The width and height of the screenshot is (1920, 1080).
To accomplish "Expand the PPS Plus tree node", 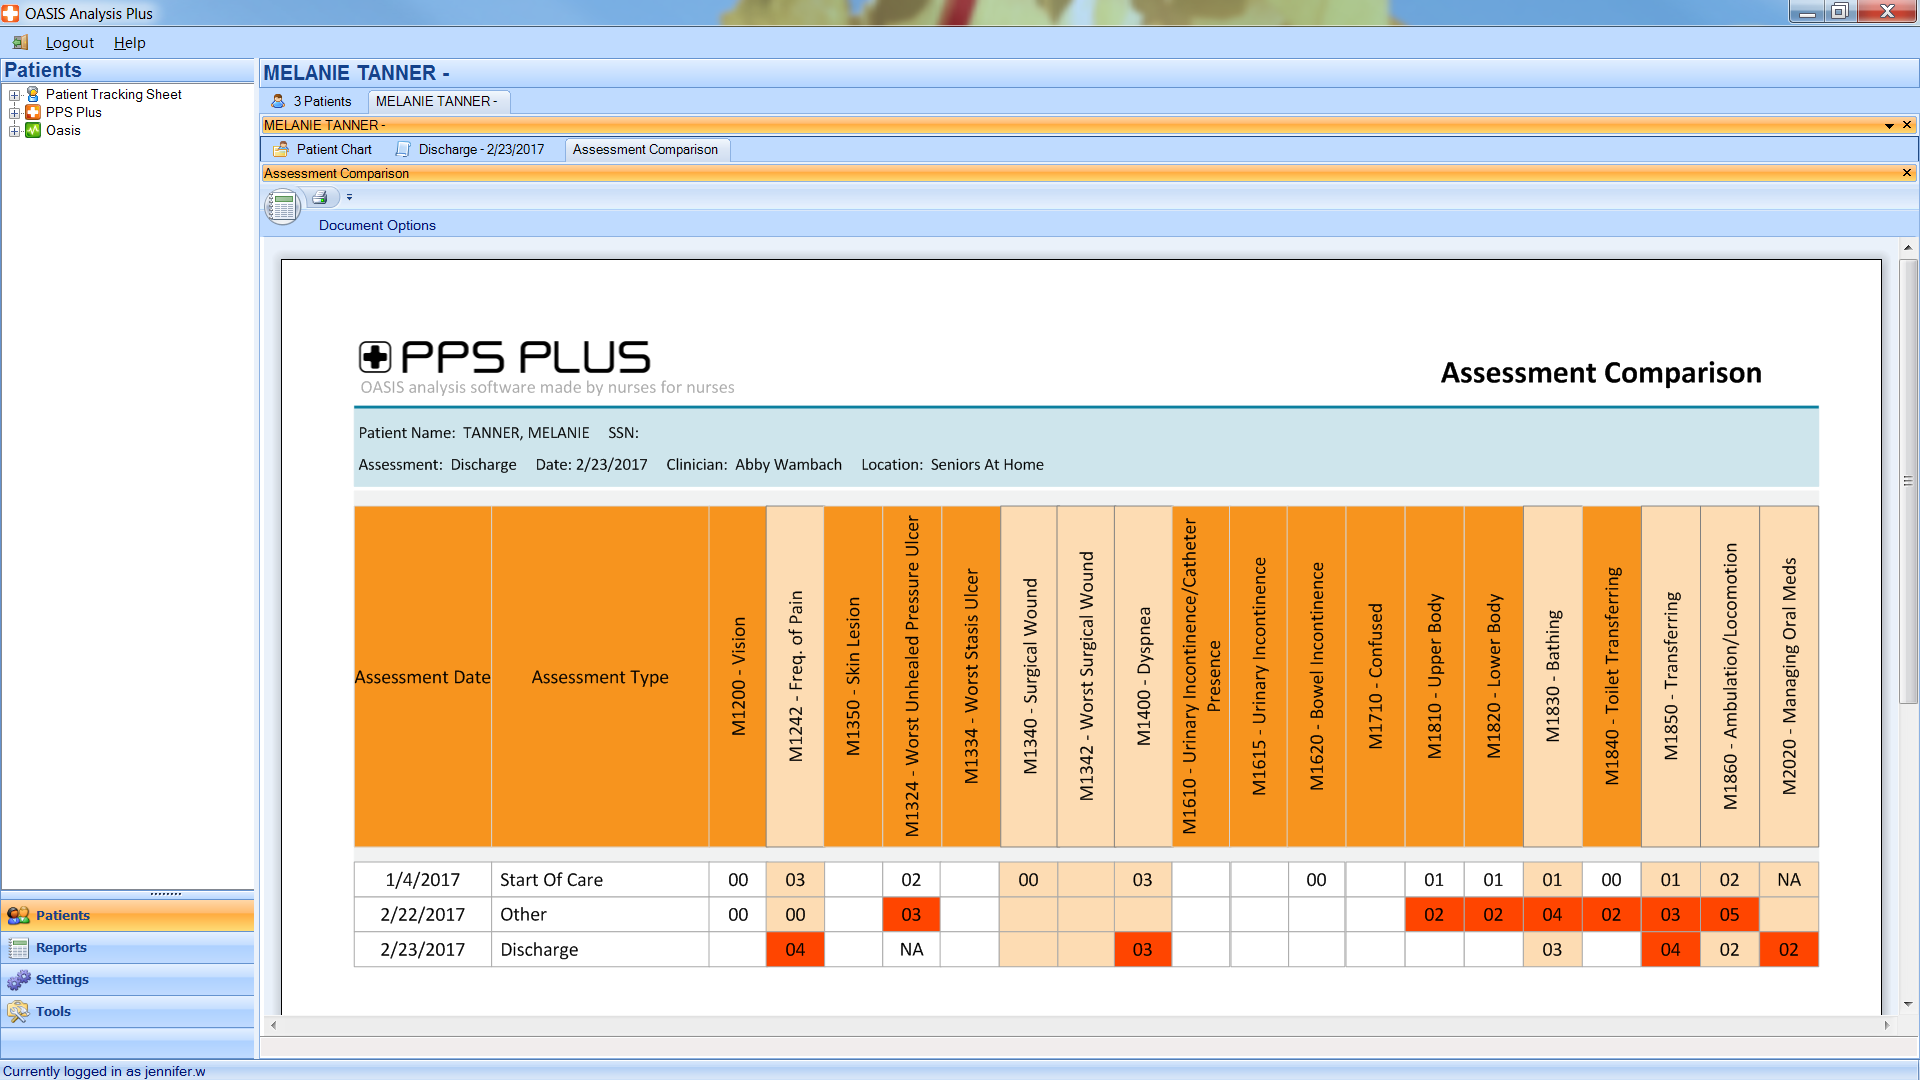I will pyautogui.click(x=14, y=113).
